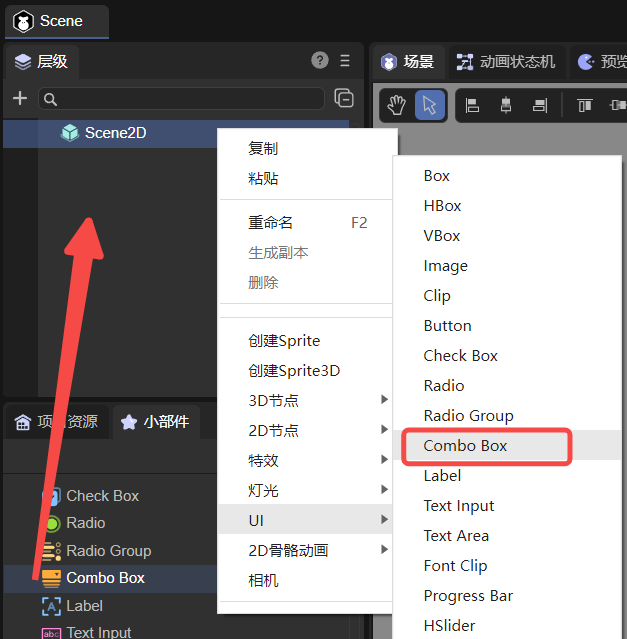Select Radio Group in widgets list
The width and height of the screenshot is (627, 639).
click(x=108, y=551)
